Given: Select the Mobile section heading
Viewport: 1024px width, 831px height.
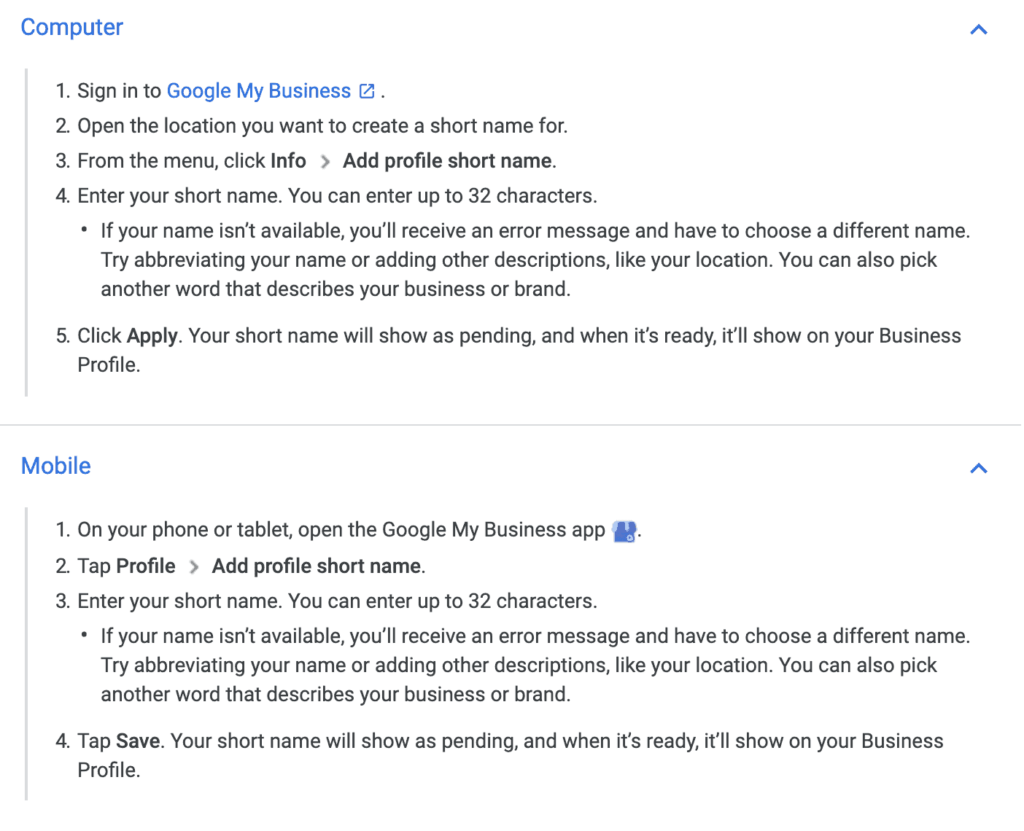Looking at the screenshot, I should (55, 466).
